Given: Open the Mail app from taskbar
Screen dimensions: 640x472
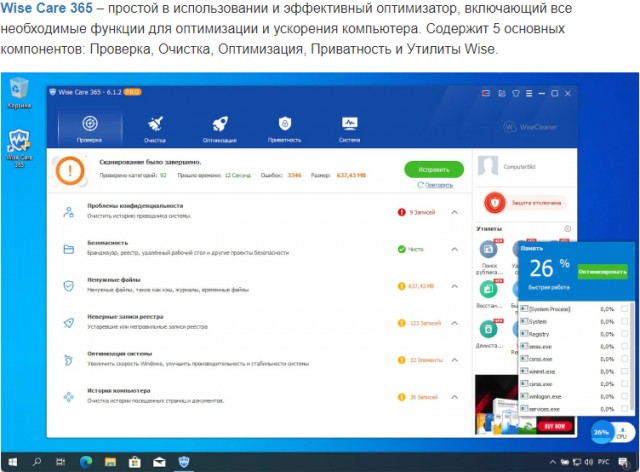Looking at the screenshot, I should [159, 462].
